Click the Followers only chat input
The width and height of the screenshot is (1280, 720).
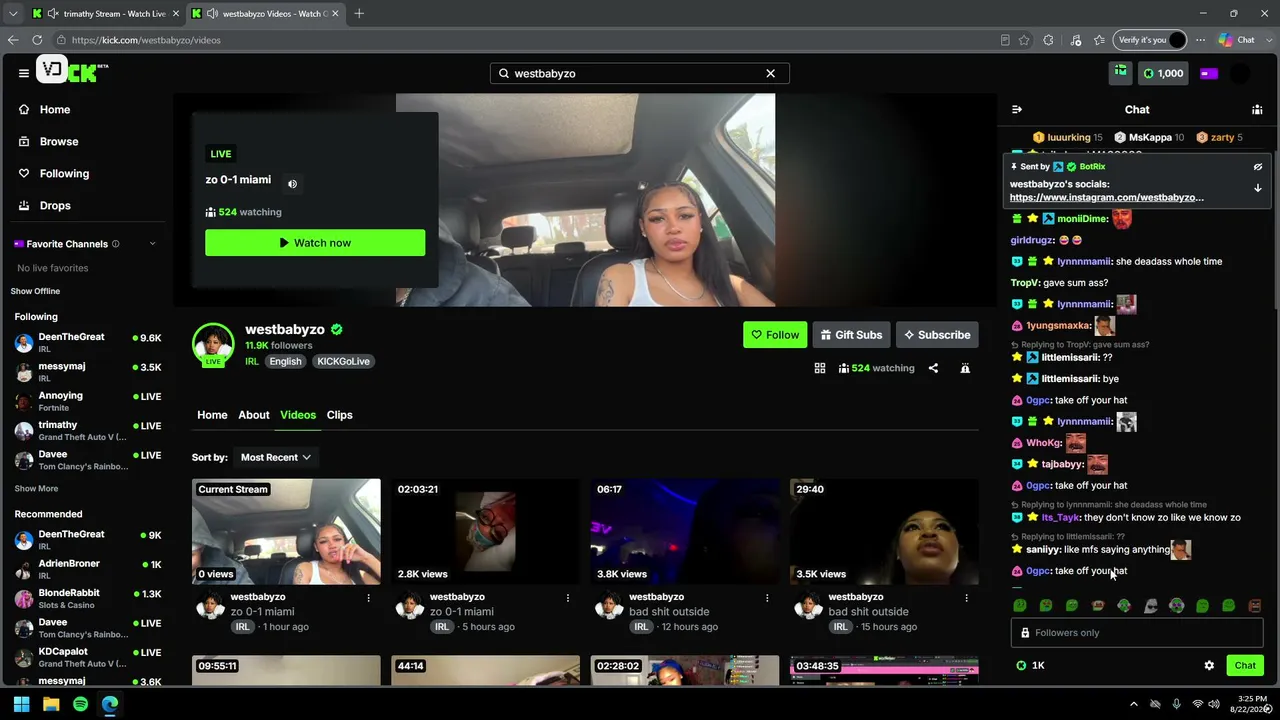click(1137, 633)
